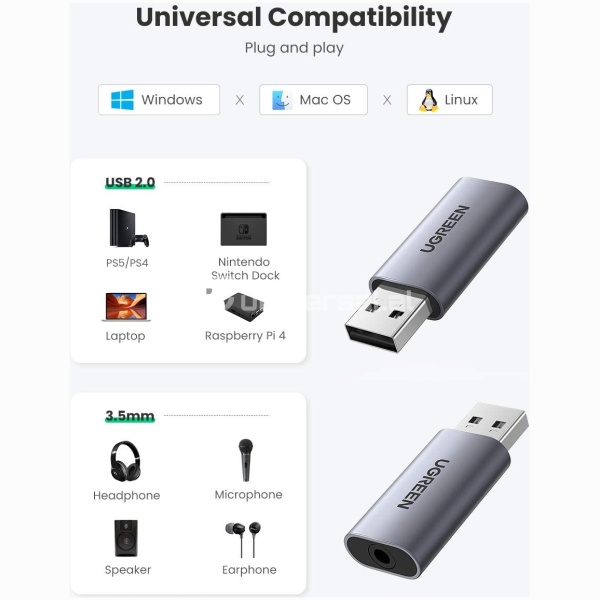
Task: Click the Earphone icon
Action: click(x=243, y=540)
